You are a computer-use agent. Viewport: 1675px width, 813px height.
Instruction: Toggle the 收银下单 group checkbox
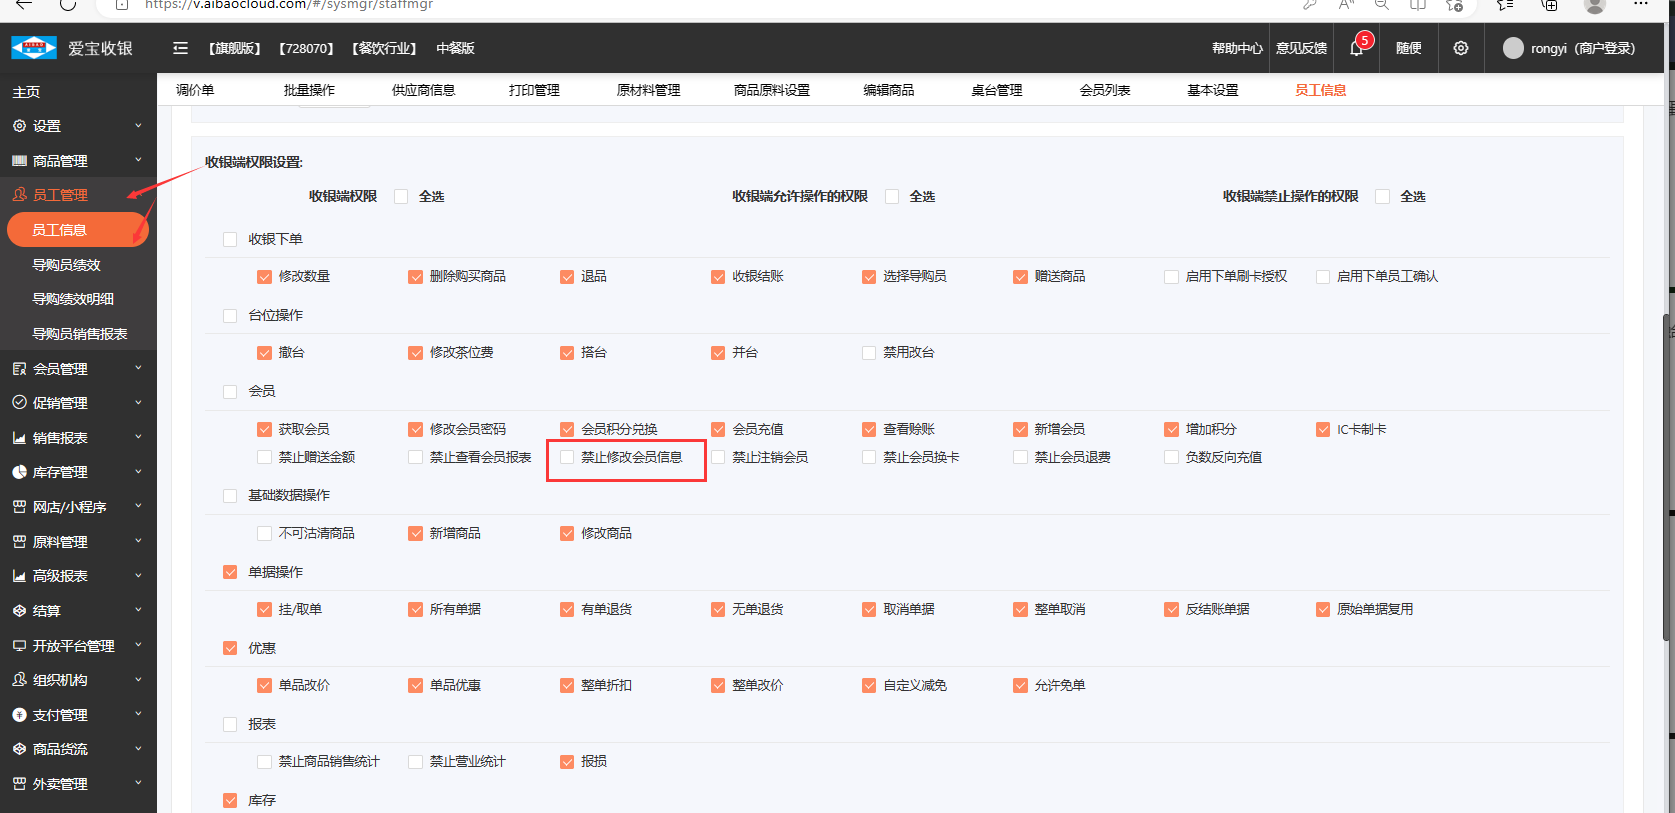(x=230, y=240)
